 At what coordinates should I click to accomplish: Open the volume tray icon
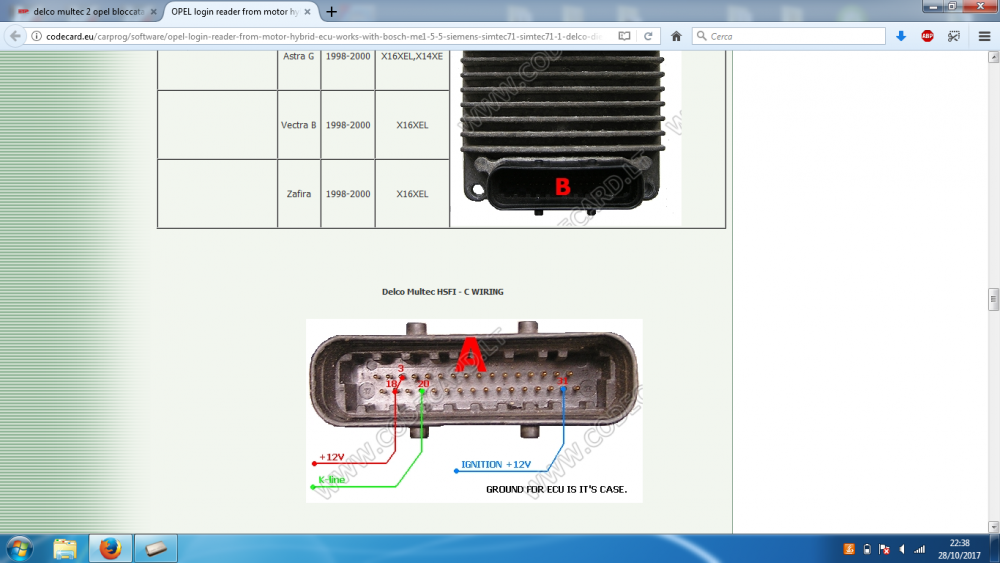pos(902,549)
